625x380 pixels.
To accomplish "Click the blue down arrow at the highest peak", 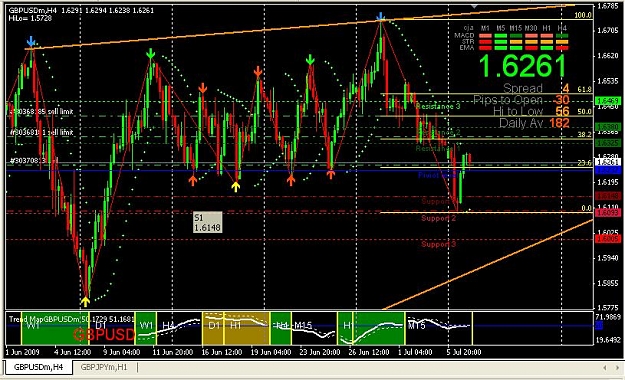I will click(381, 16).
